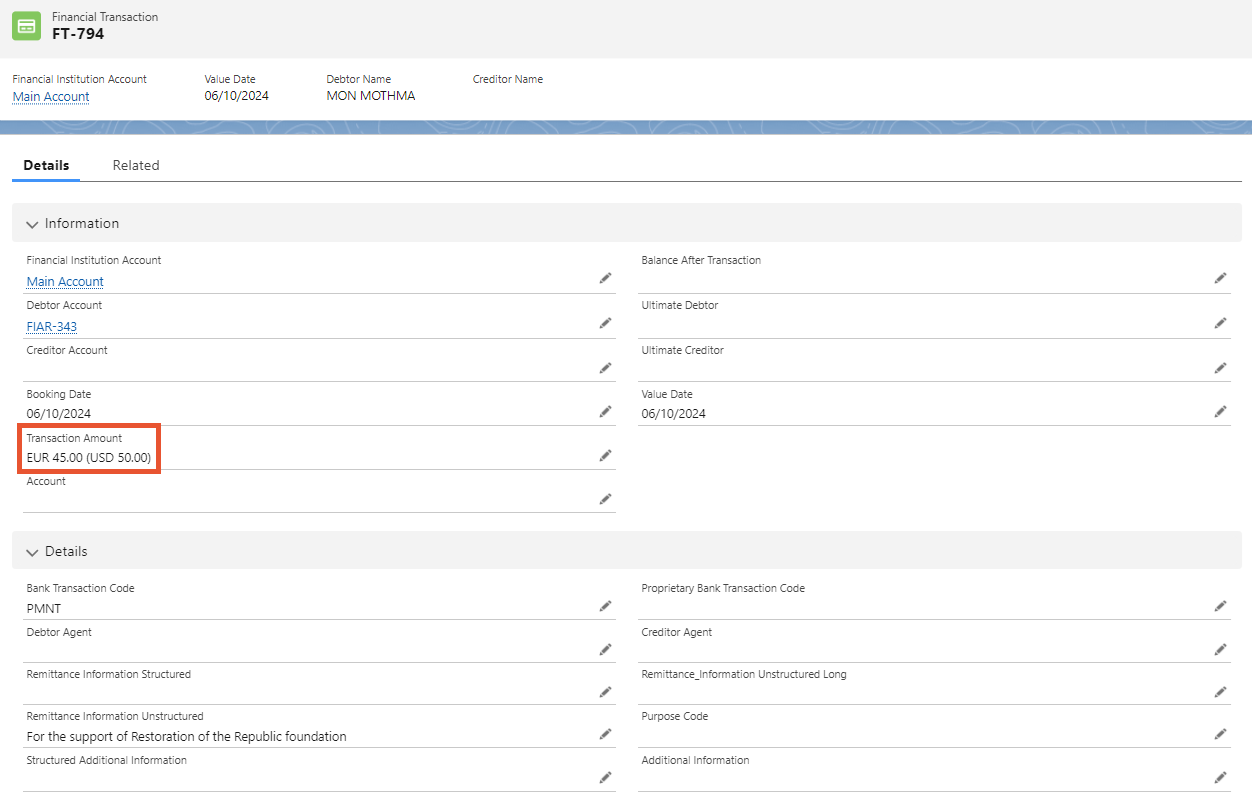This screenshot has height=798, width=1252.
Task: Click the edit pencil in the Additional Information row
Action: pos(1220,777)
